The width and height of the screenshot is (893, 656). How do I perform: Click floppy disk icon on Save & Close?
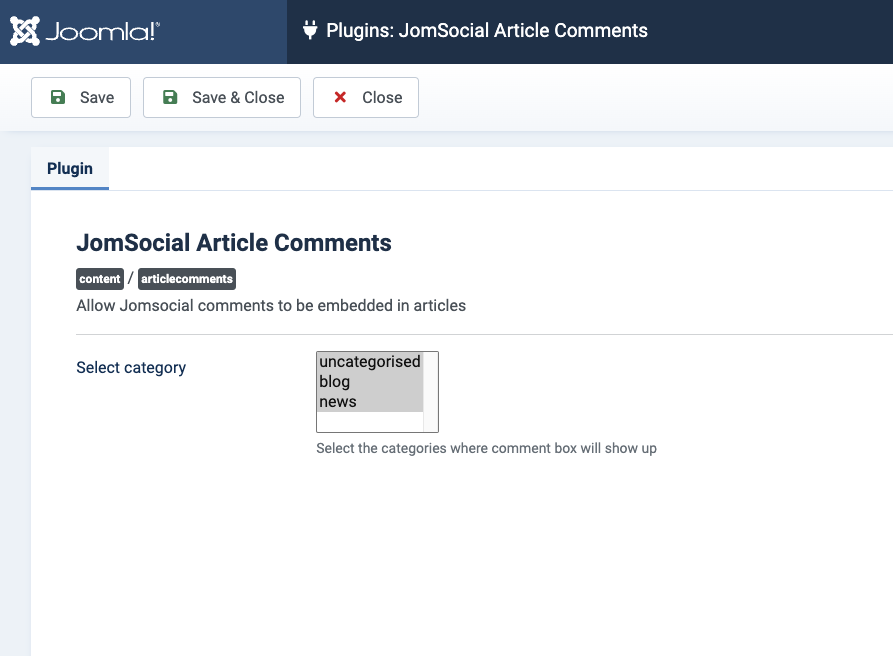tap(170, 97)
